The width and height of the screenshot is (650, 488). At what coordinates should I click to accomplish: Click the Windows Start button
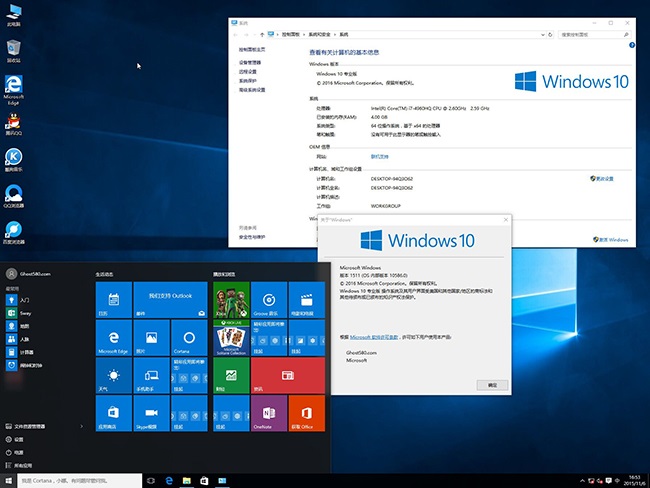[8, 481]
